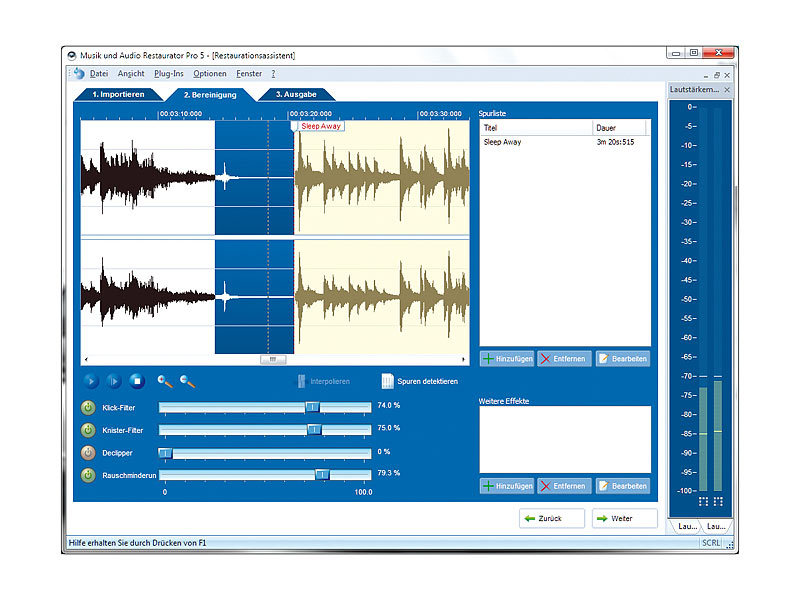Viewport: 800px width, 600px height.
Task: Click Entfernen under Weitere Effekte
Action: (x=564, y=486)
